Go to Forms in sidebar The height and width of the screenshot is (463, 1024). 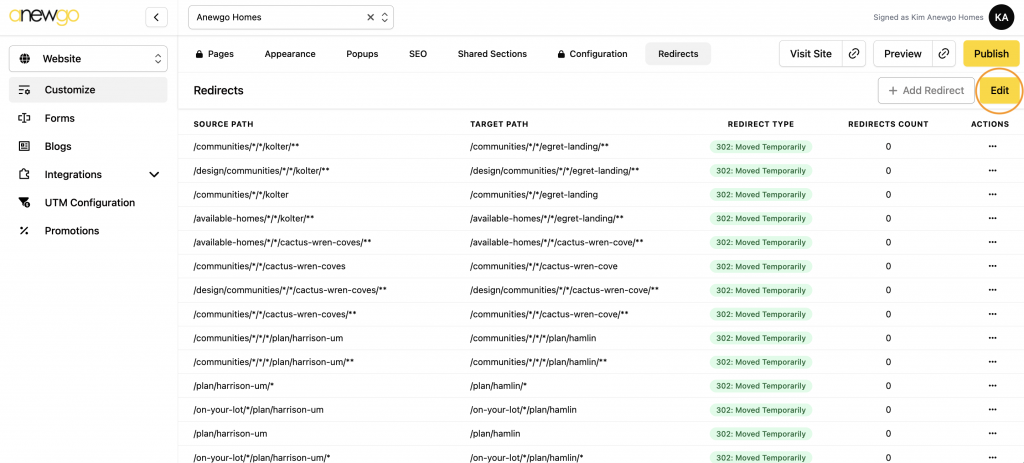(x=60, y=118)
